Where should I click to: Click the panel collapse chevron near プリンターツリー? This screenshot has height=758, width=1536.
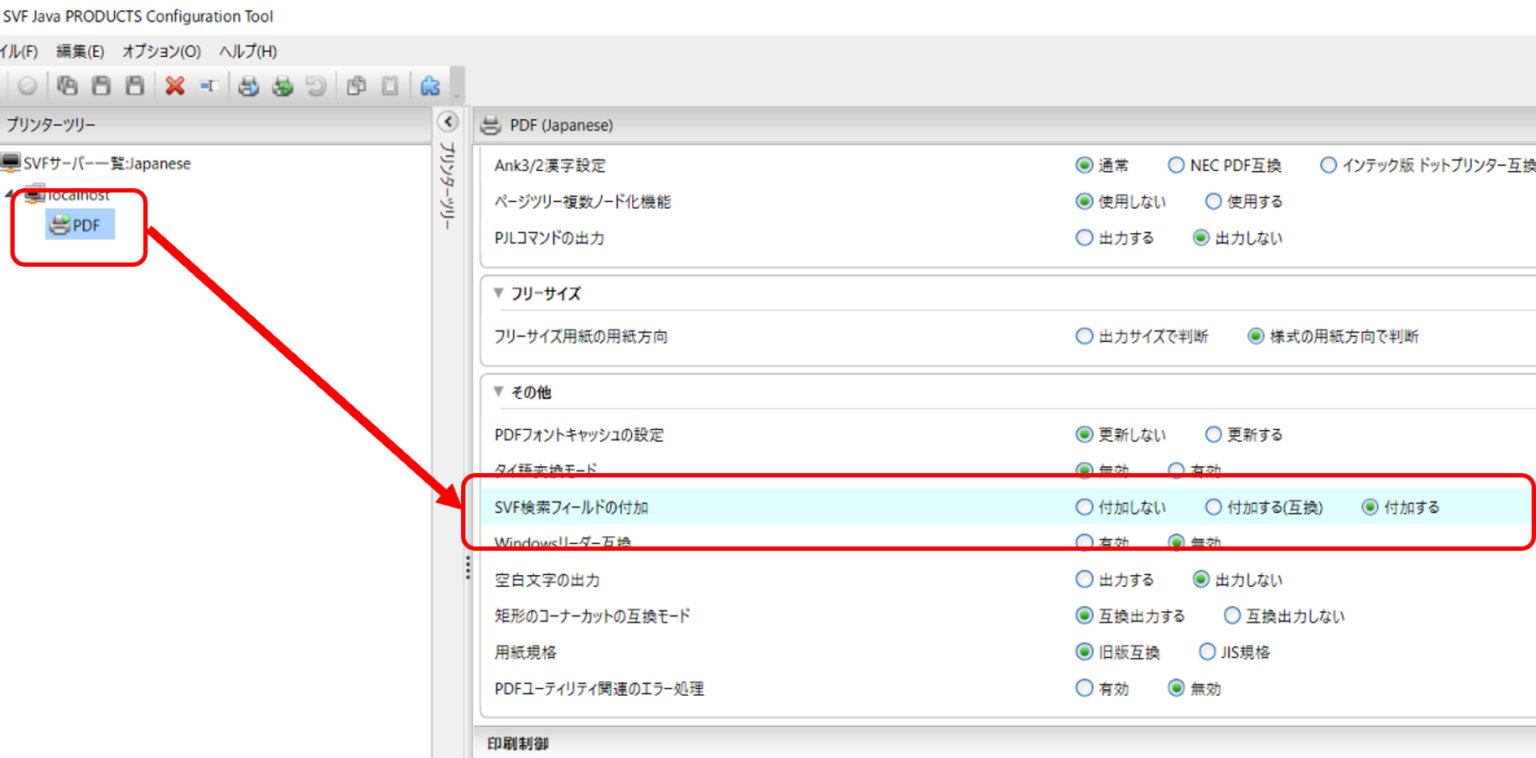point(449,122)
